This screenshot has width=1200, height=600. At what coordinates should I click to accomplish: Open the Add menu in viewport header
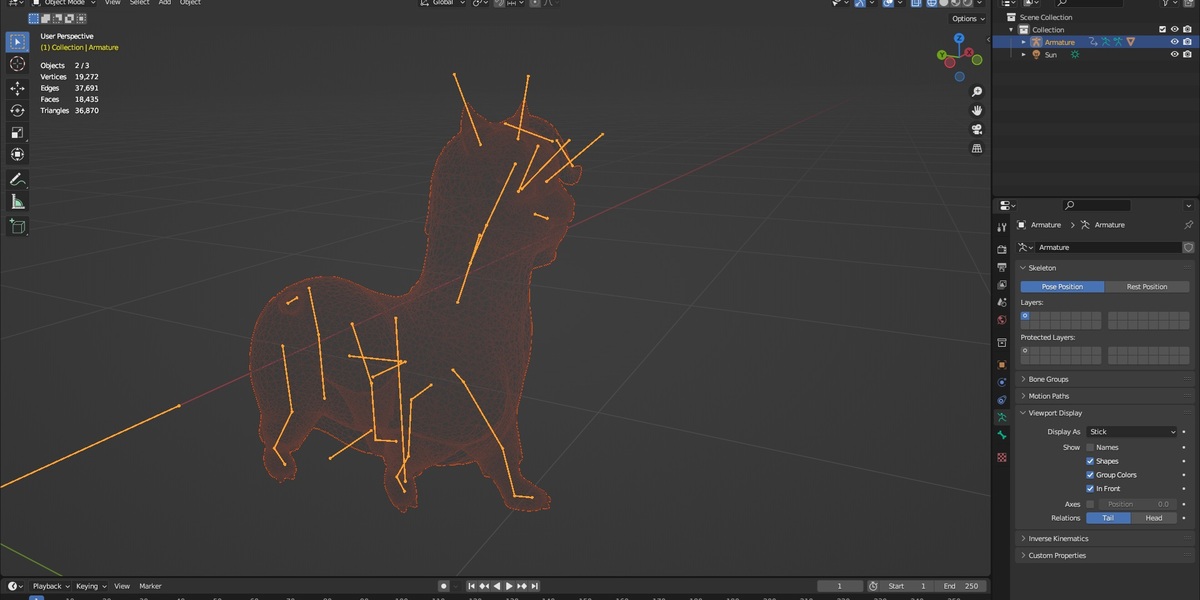point(165,3)
